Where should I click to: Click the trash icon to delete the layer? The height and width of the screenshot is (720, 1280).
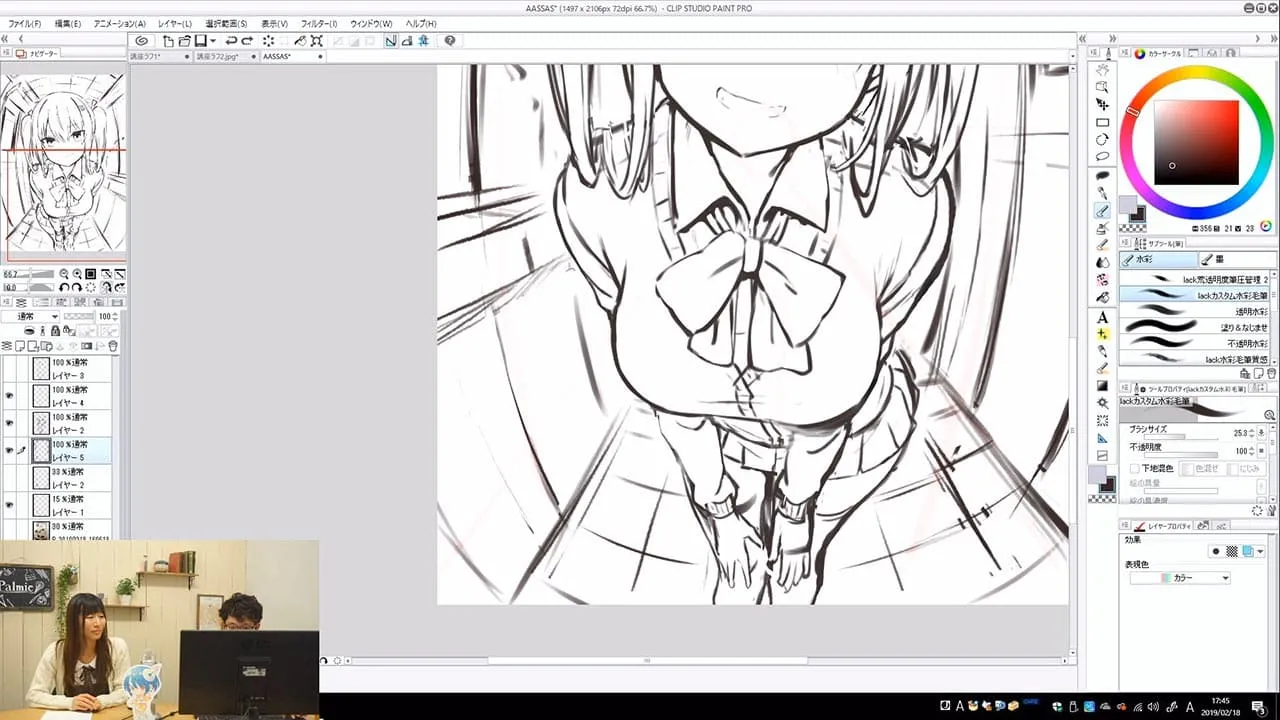(x=113, y=347)
